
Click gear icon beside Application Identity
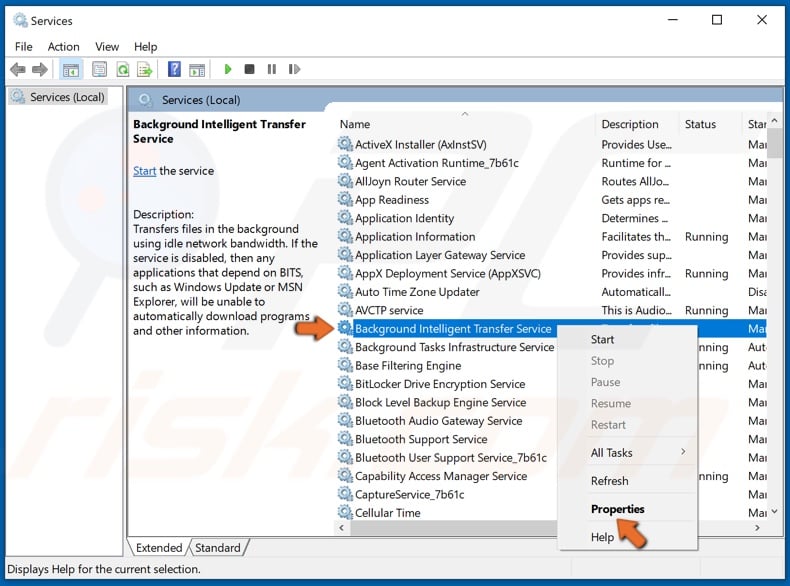(345, 218)
